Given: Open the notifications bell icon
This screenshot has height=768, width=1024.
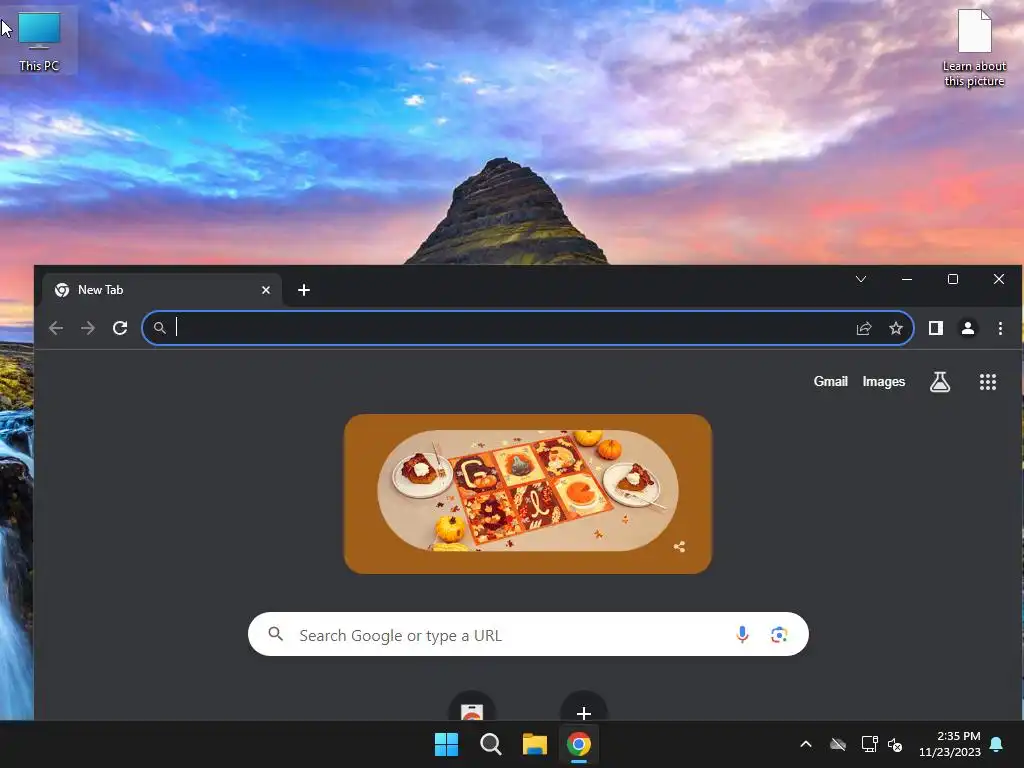Looking at the screenshot, I should (x=997, y=744).
